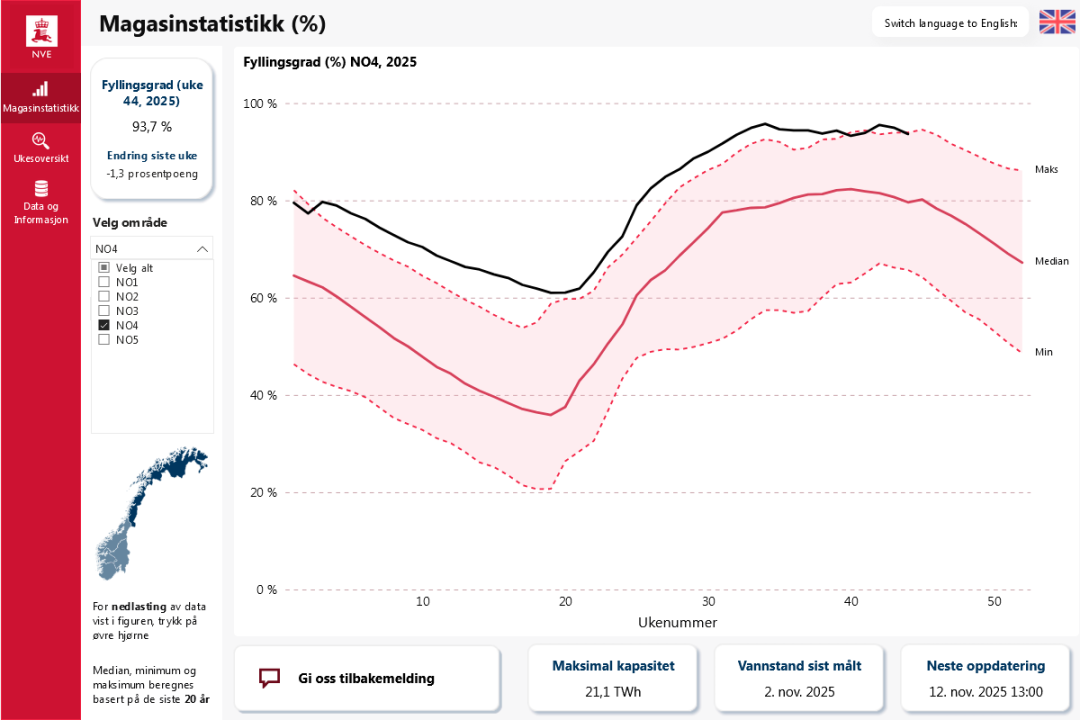Viewport: 1080px width, 720px height.
Task: Check the NO1 checkbox
Action: click(104, 282)
